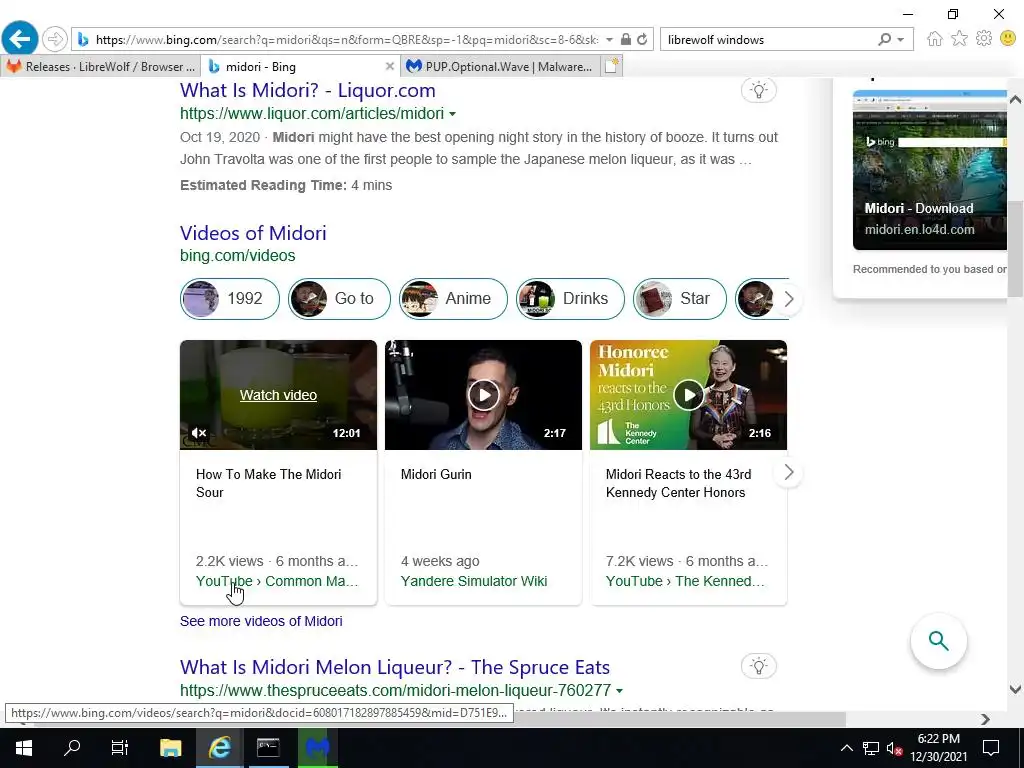Click the lightbulb icon beside Spruce Eats result

758,666
